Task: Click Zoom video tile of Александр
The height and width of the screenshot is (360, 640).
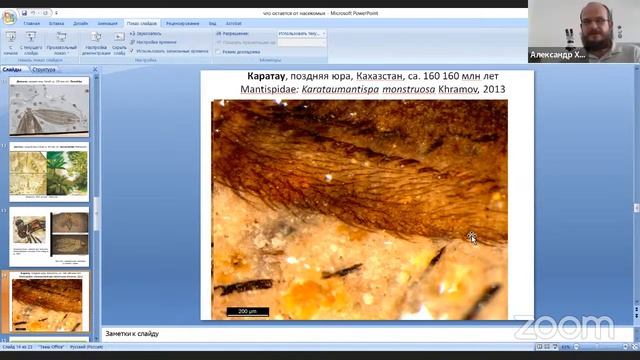Action: pyautogui.click(x=584, y=31)
